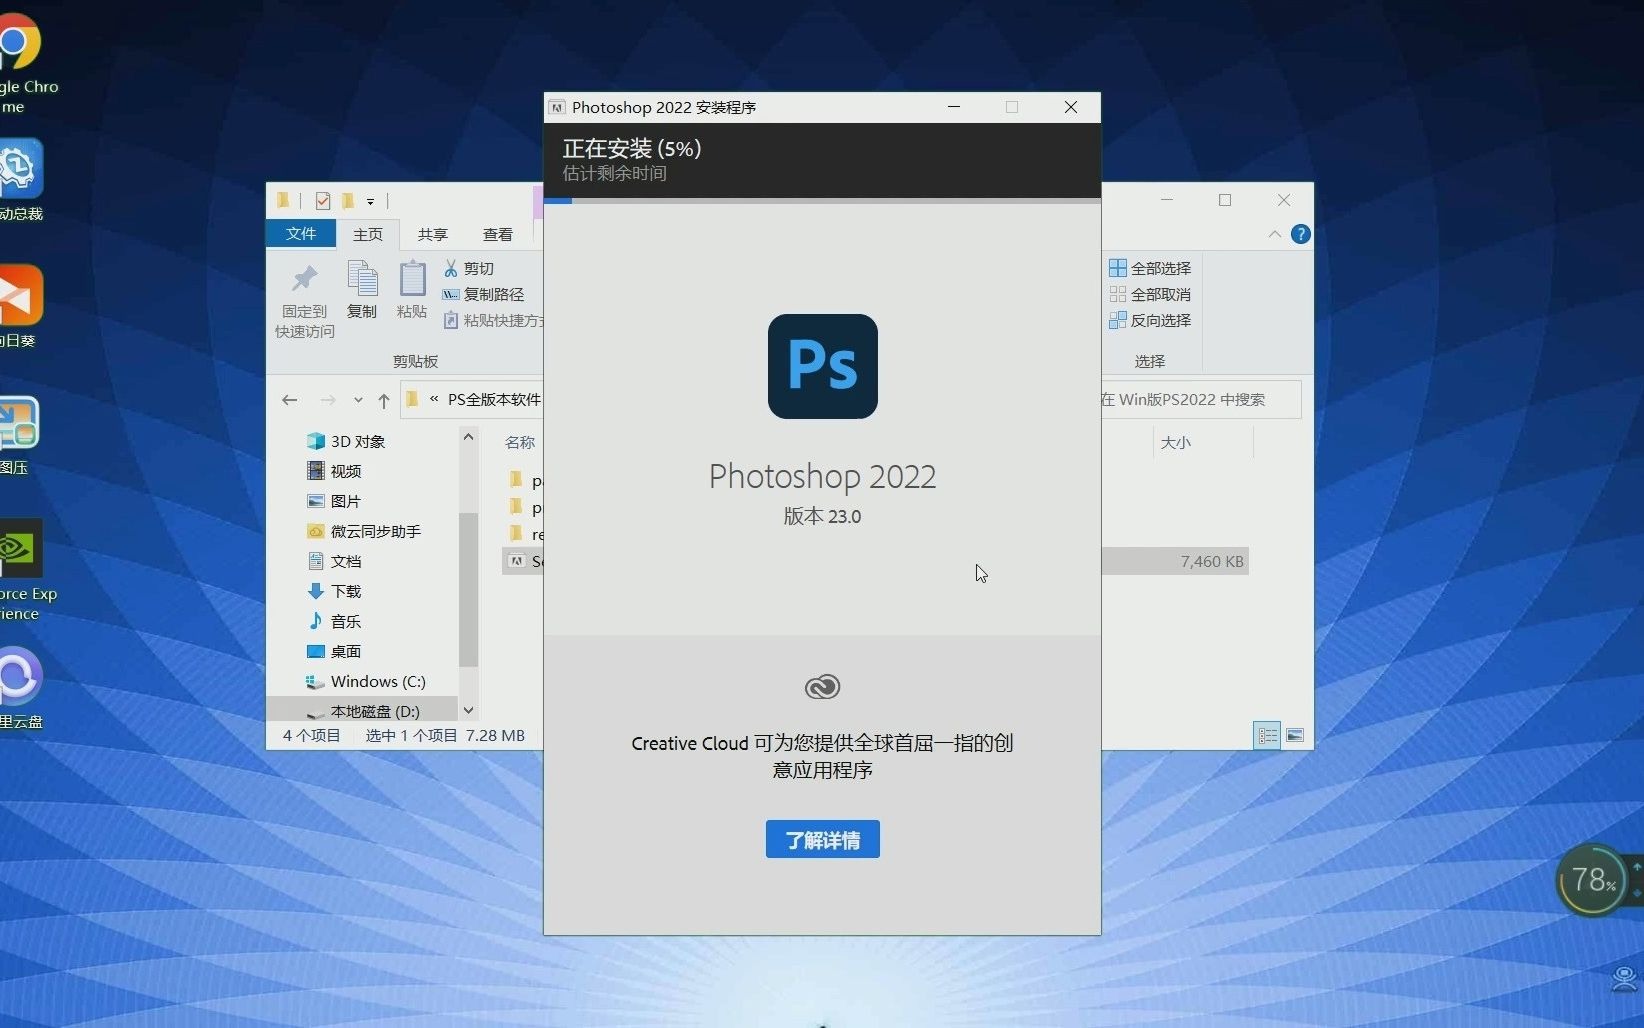Click the 78% floating memory widget
The height and width of the screenshot is (1028, 1644).
click(1592, 880)
